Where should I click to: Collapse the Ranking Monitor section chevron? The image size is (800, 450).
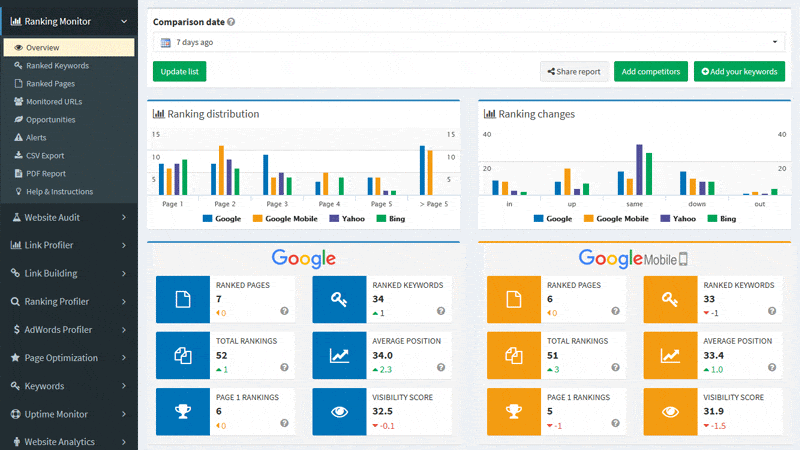(124, 21)
